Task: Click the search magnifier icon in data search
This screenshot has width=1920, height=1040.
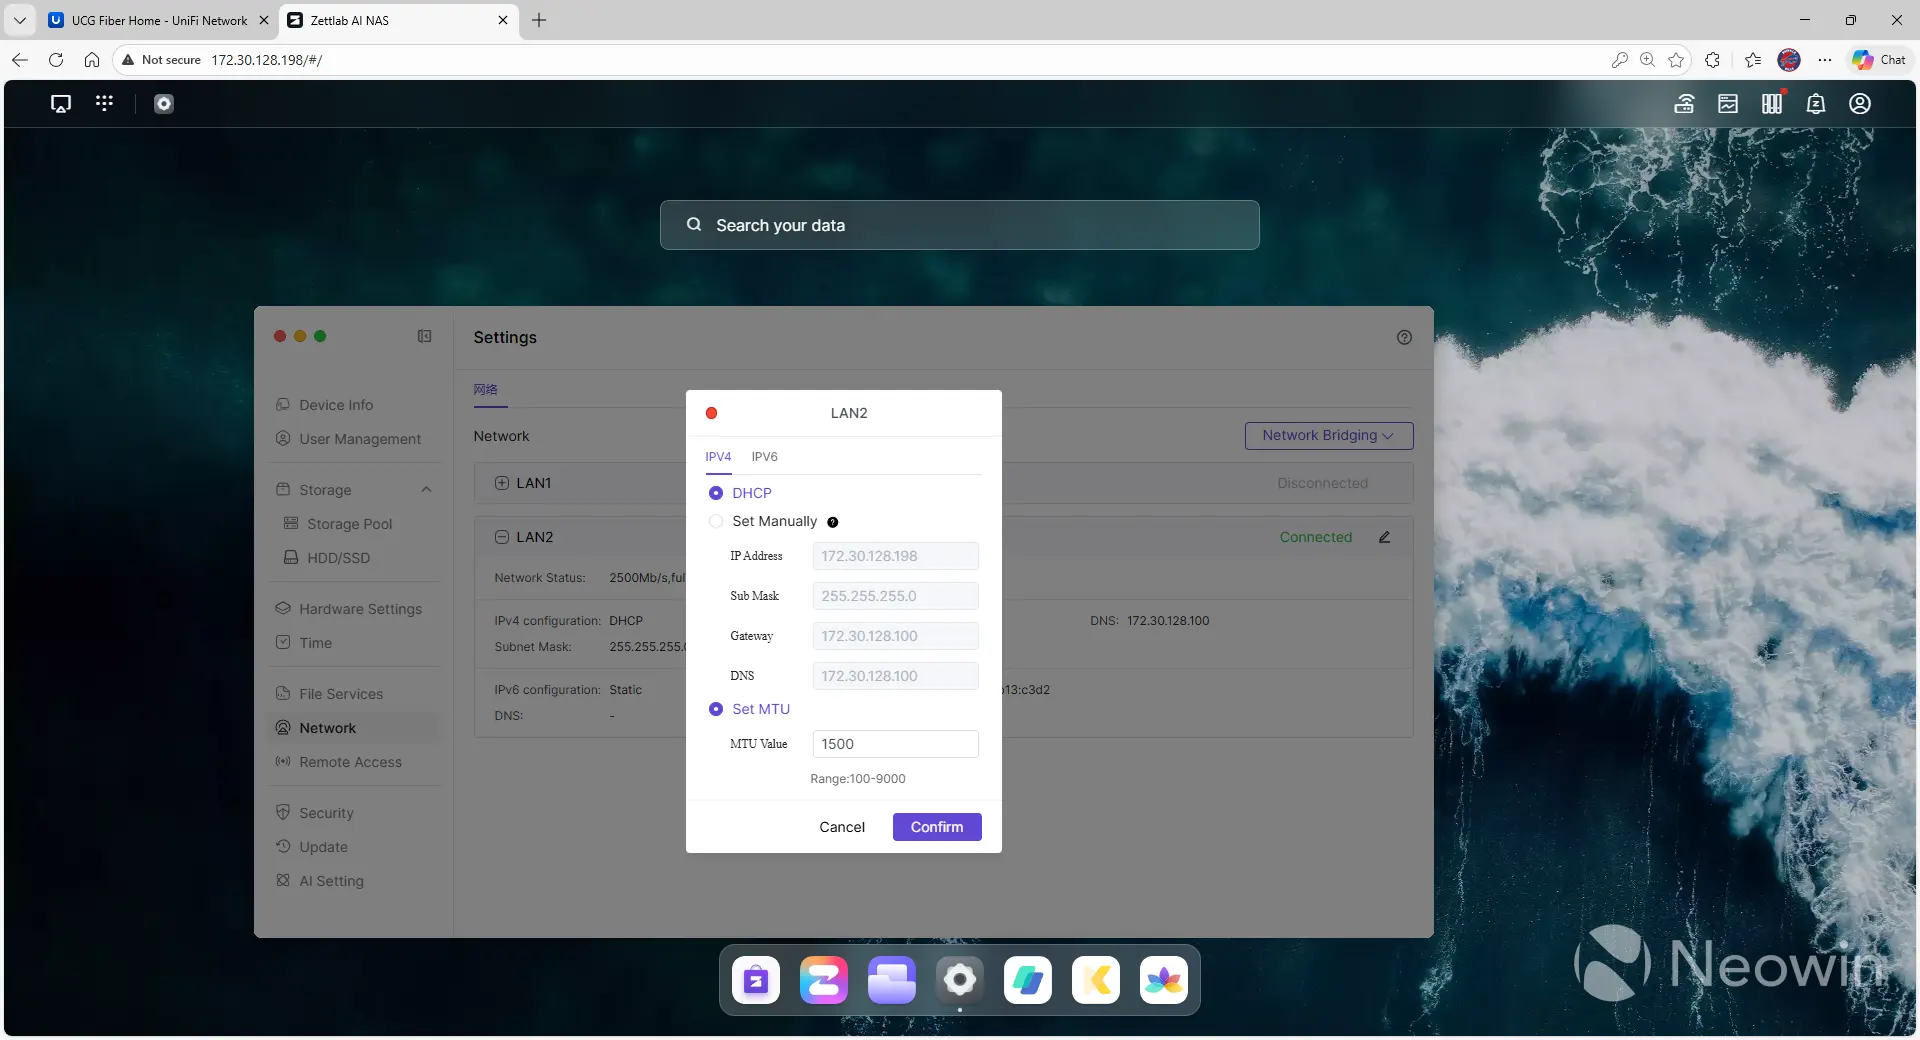Action: pyautogui.click(x=694, y=225)
